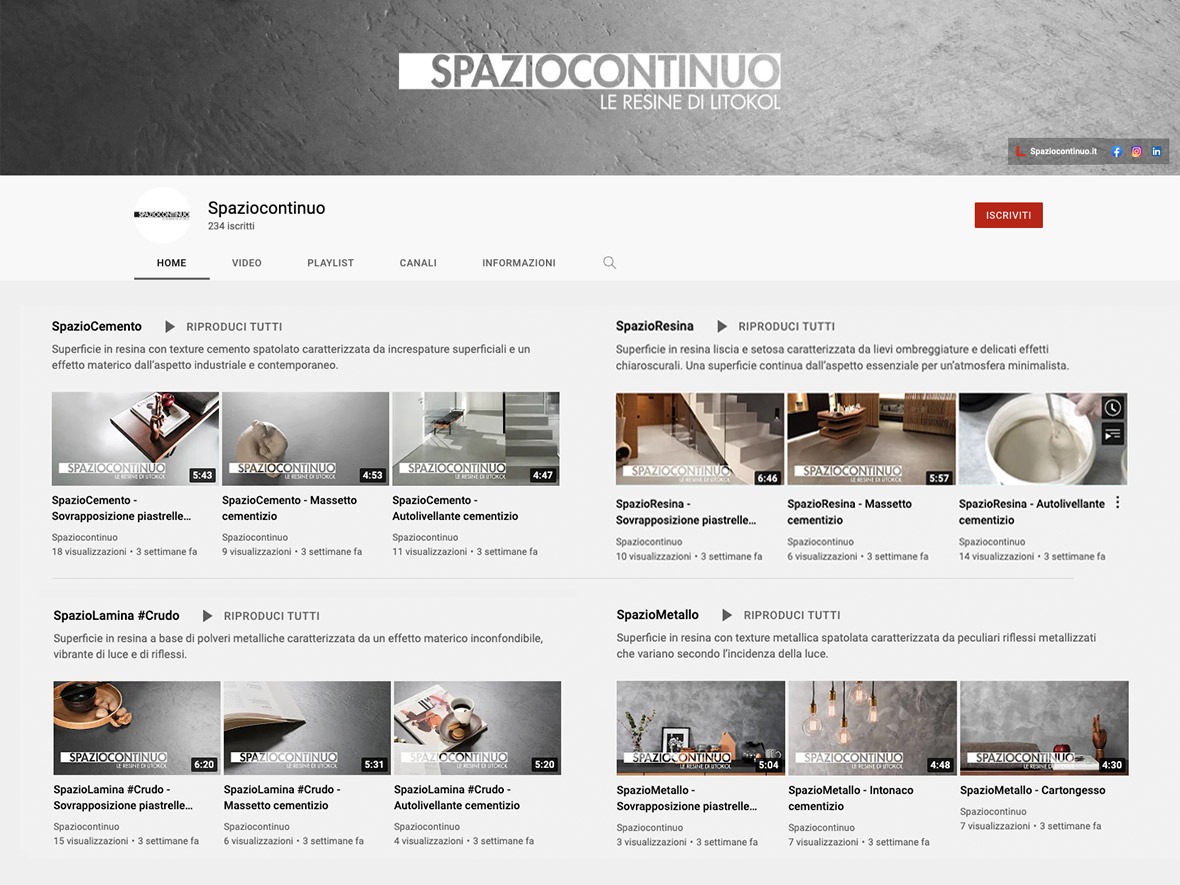Screen dimensions: 1180x885
Task: Open the SpazioCemento playlist title
Action: click(x=96, y=327)
